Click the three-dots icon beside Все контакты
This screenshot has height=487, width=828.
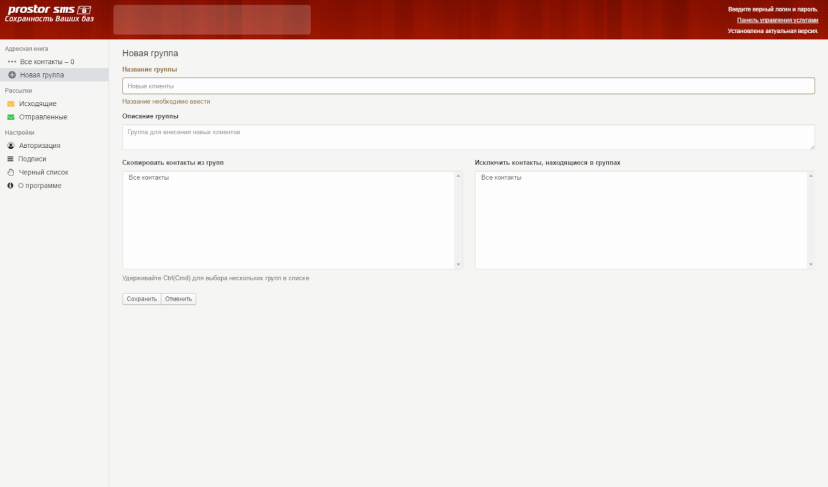click(12, 62)
